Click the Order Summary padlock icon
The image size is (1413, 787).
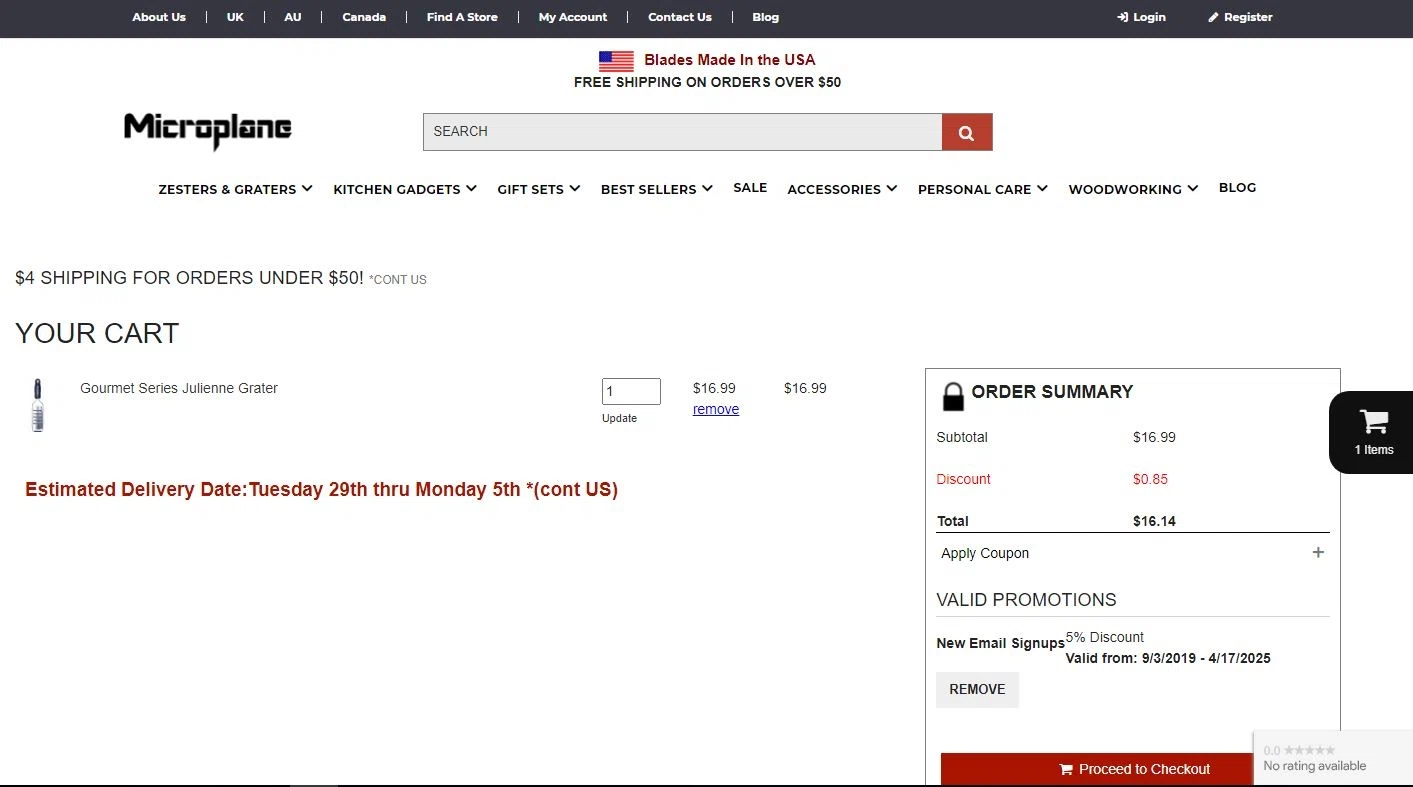pos(953,396)
